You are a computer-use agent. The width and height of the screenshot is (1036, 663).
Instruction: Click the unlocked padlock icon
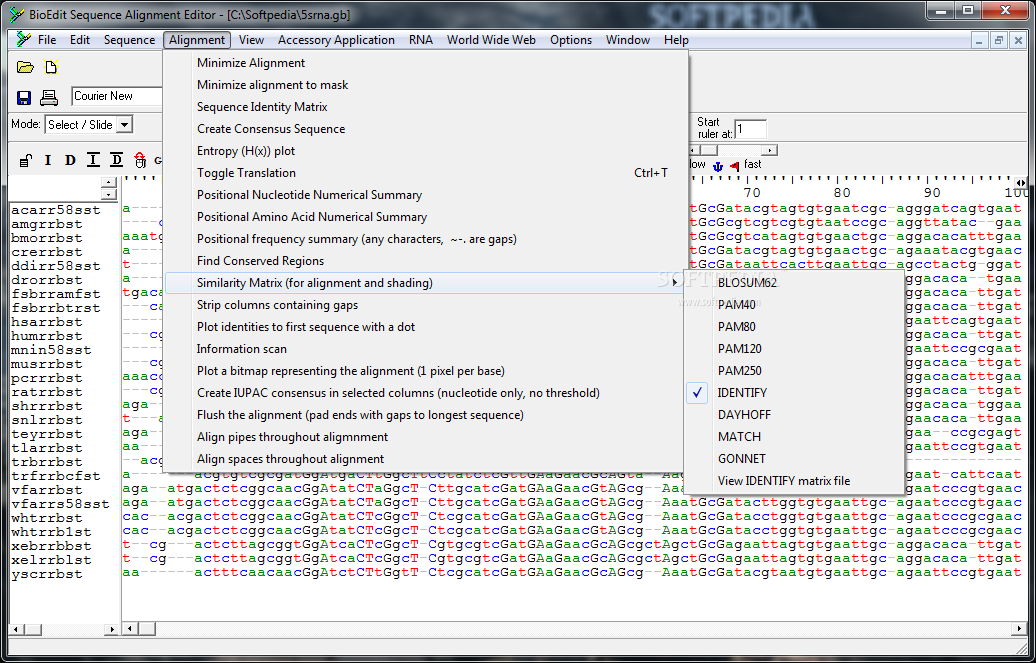point(26,160)
